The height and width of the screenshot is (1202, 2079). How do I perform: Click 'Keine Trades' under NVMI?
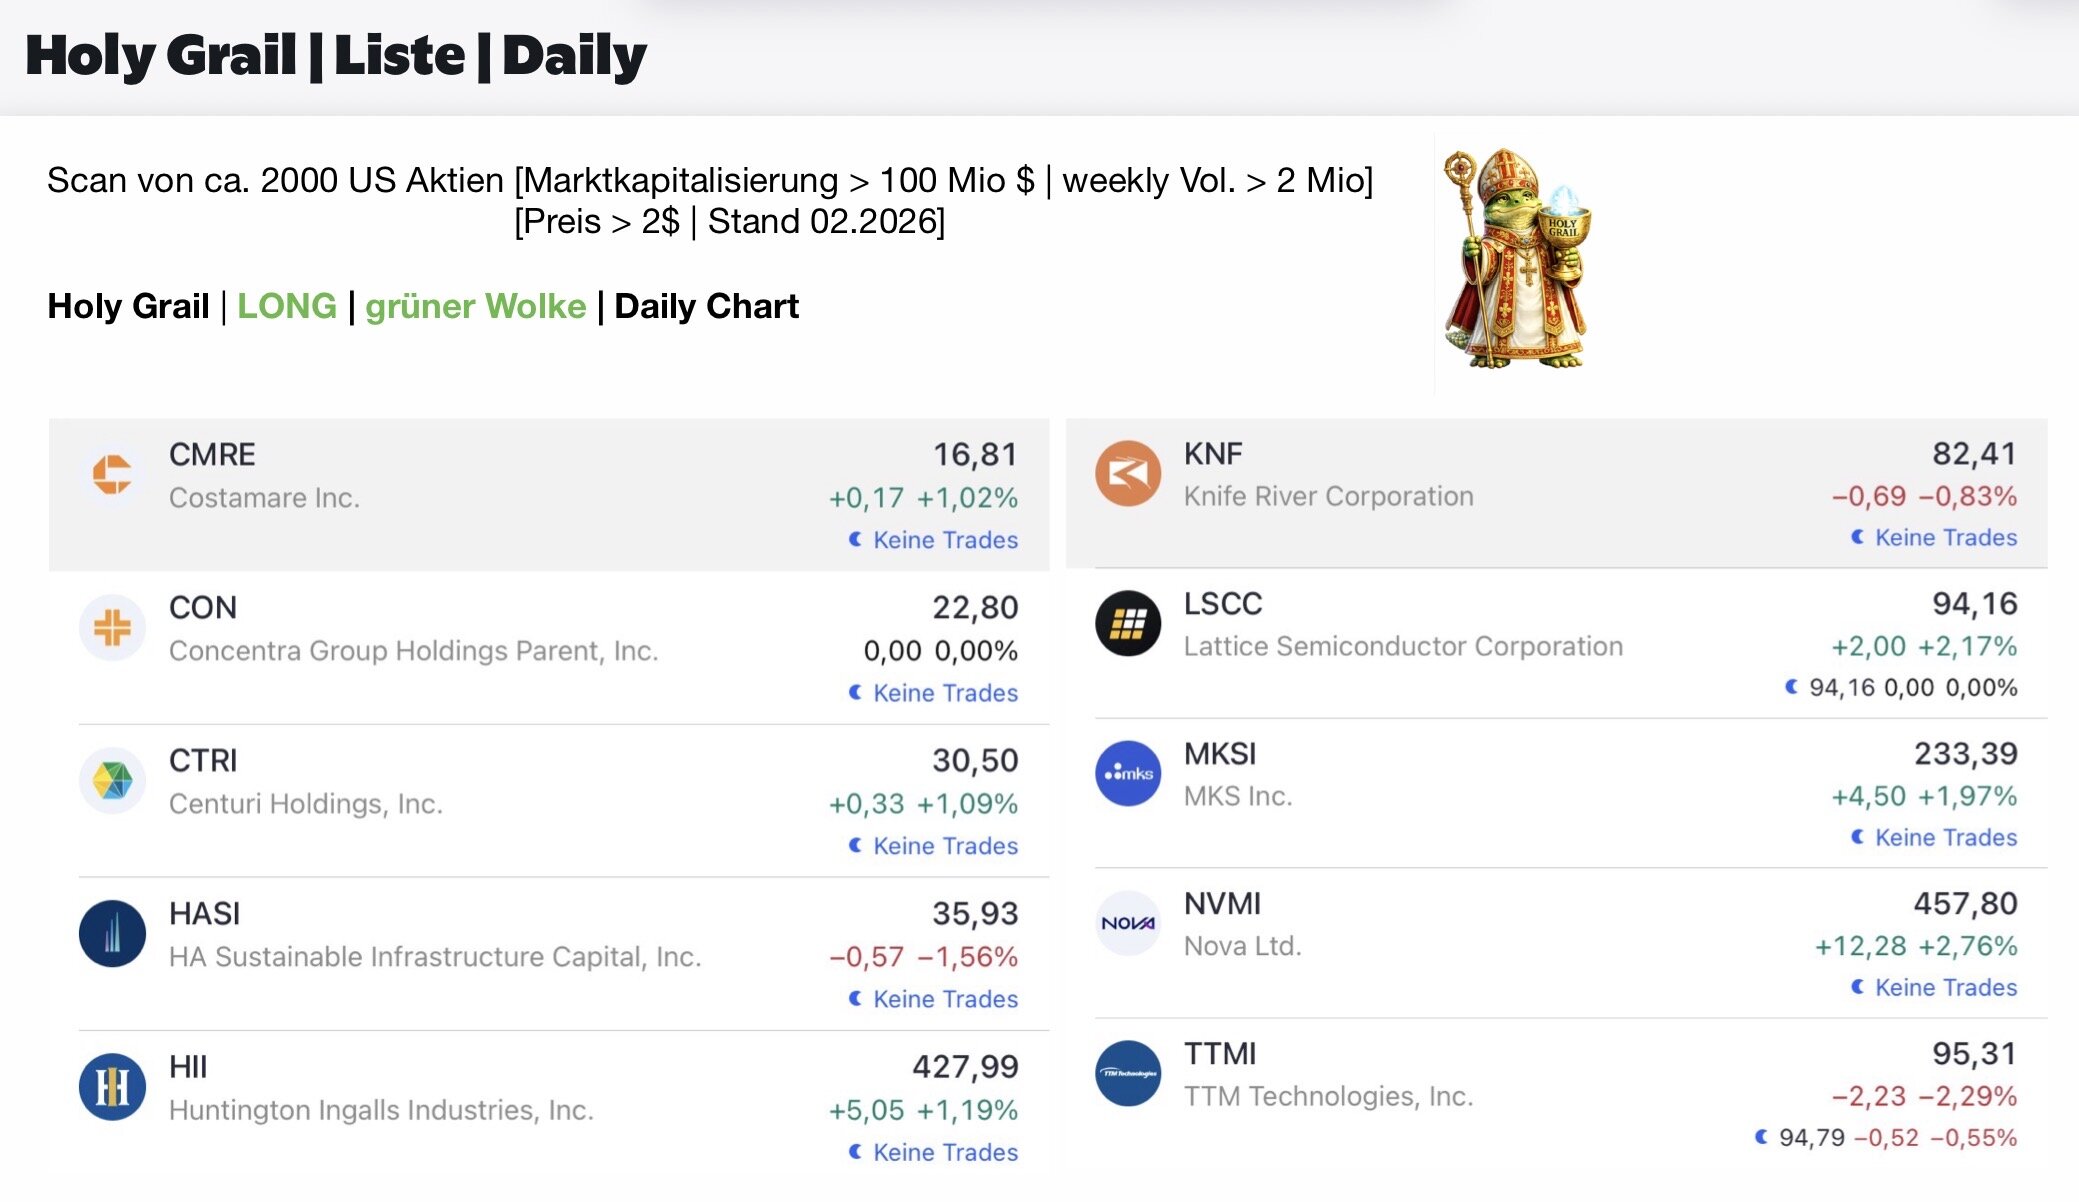tap(1945, 988)
